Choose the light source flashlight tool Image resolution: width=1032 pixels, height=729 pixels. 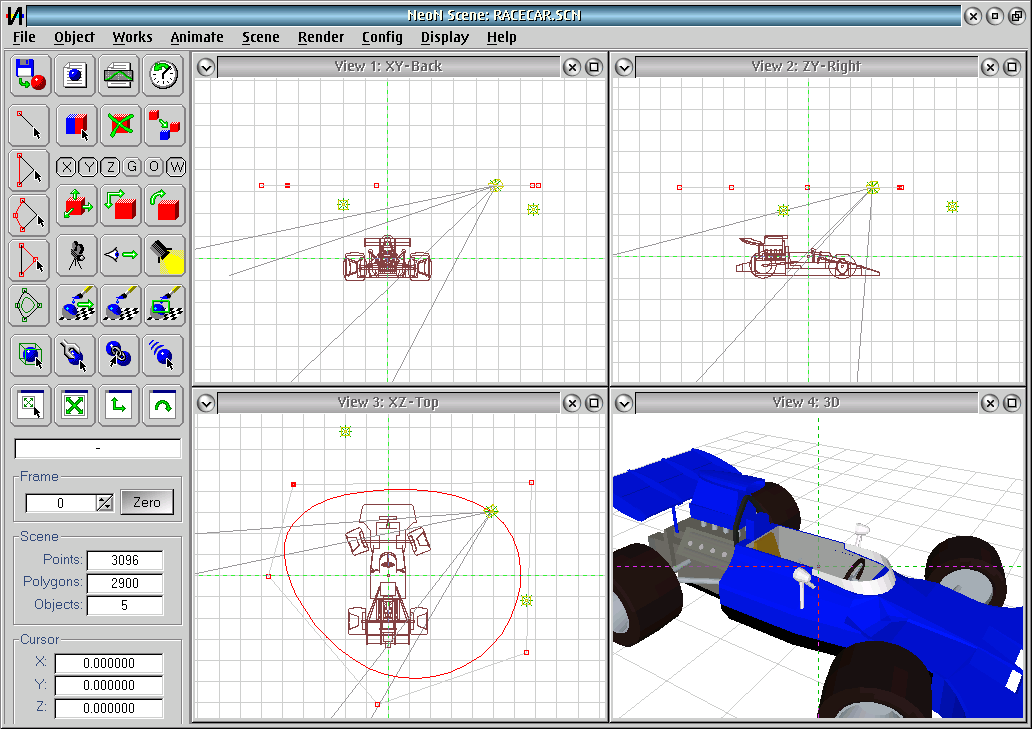tap(163, 255)
